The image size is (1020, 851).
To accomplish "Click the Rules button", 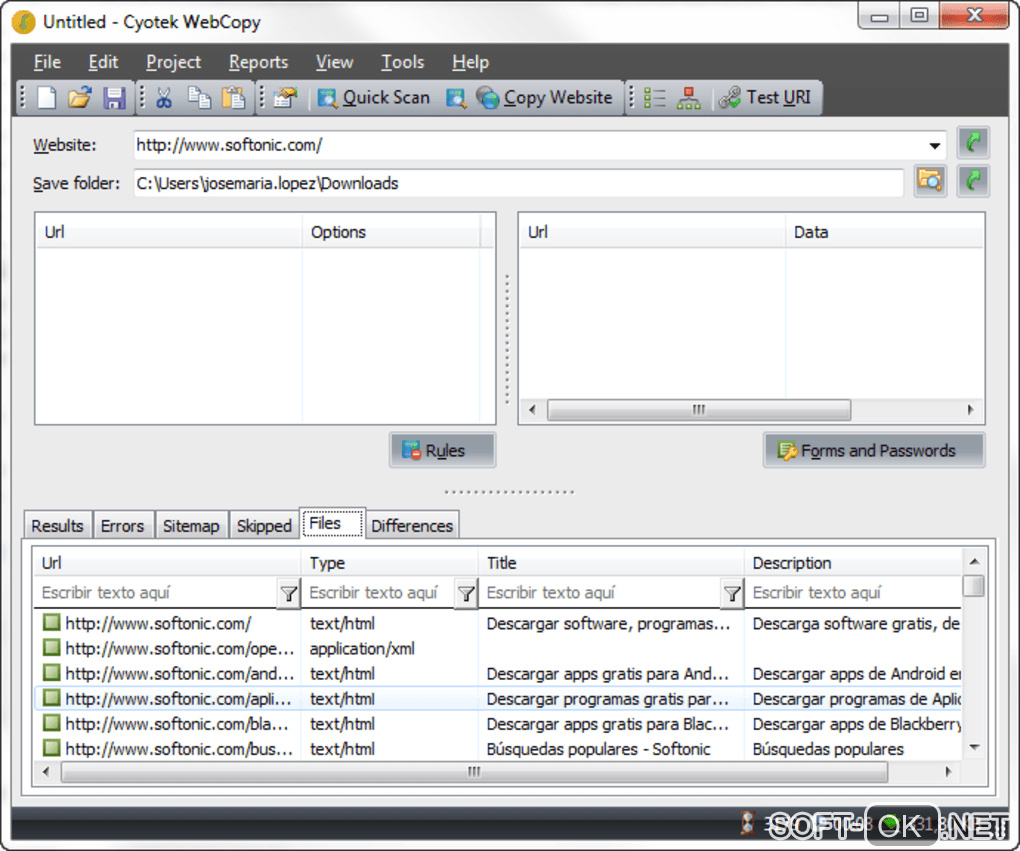I will tap(442, 450).
